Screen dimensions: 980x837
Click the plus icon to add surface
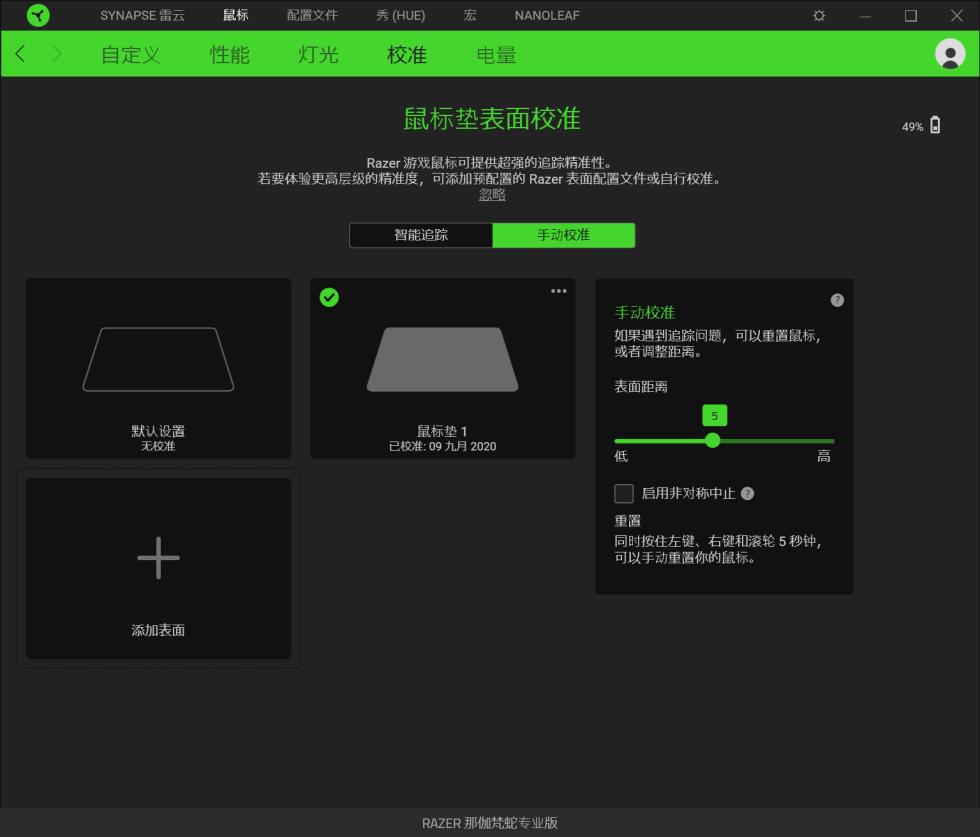158,558
